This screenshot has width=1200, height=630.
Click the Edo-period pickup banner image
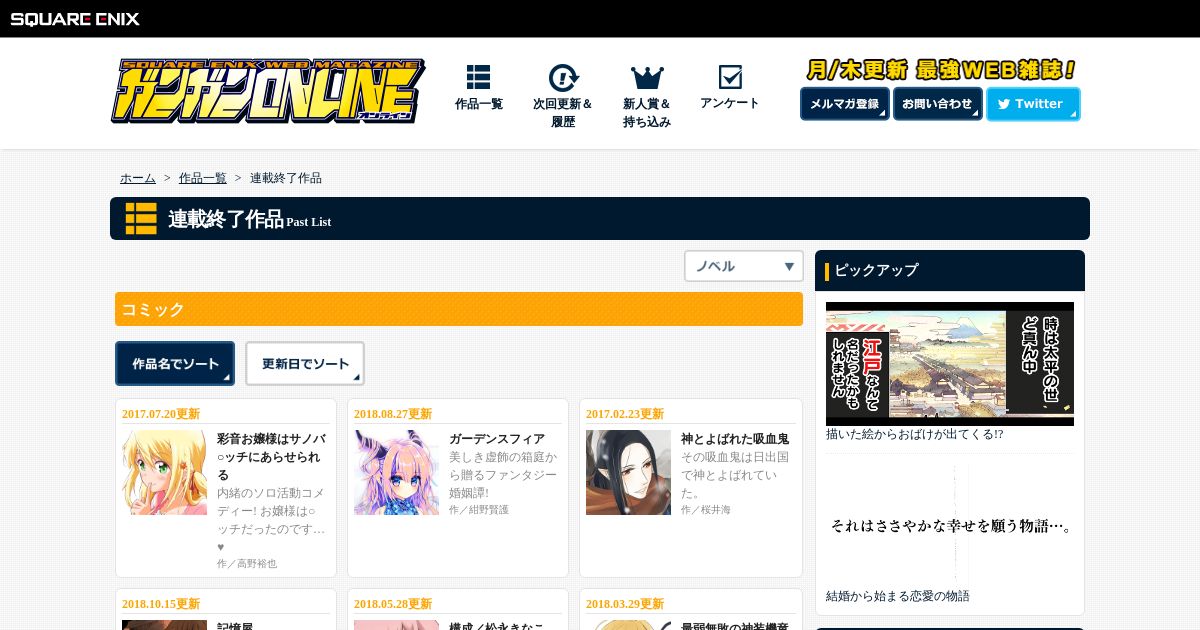point(950,364)
